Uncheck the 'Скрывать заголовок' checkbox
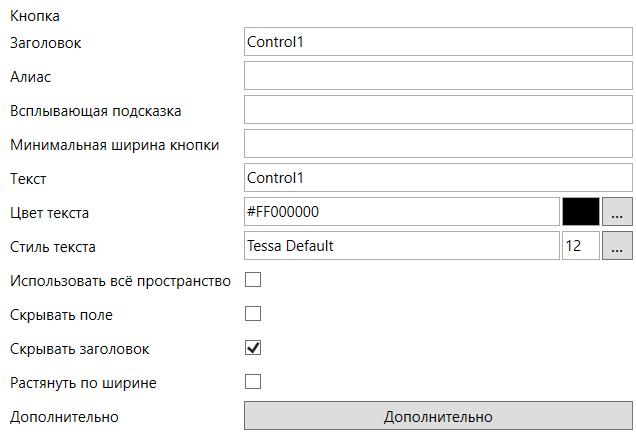Screen dimensions: 636x439 coord(253,348)
